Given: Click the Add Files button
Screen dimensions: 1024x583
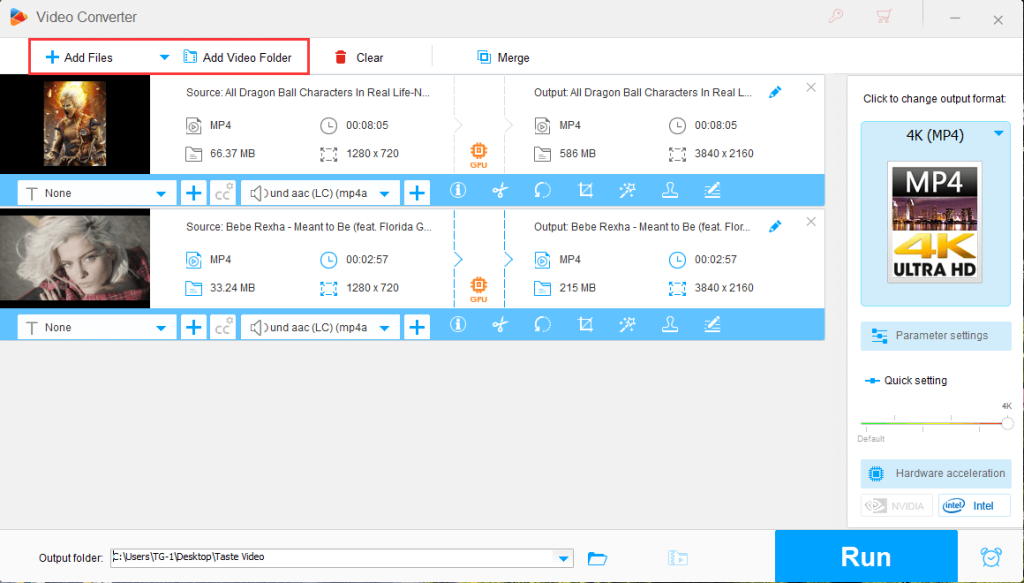Looking at the screenshot, I should [79, 57].
